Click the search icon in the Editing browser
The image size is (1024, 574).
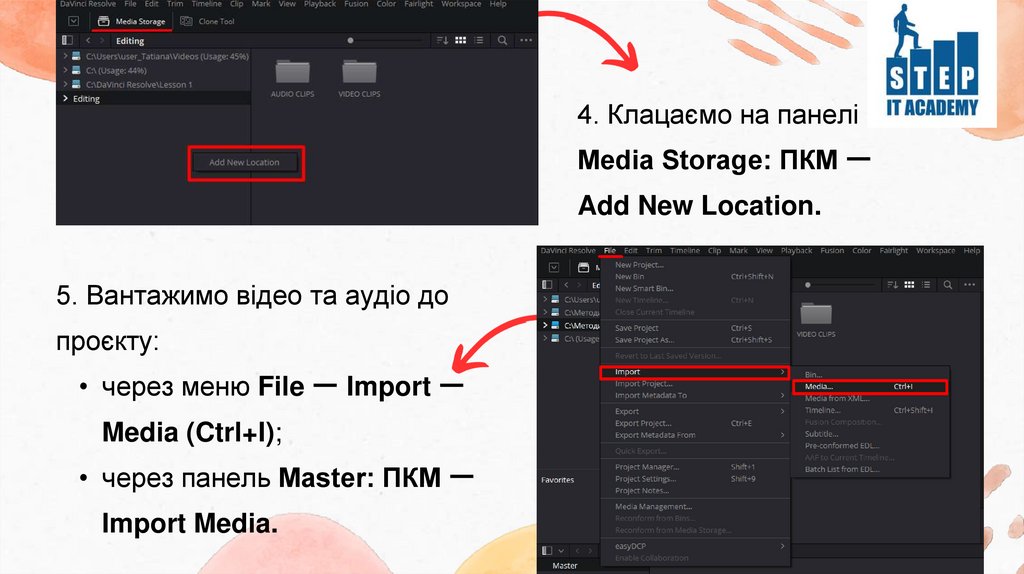[502, 40]
